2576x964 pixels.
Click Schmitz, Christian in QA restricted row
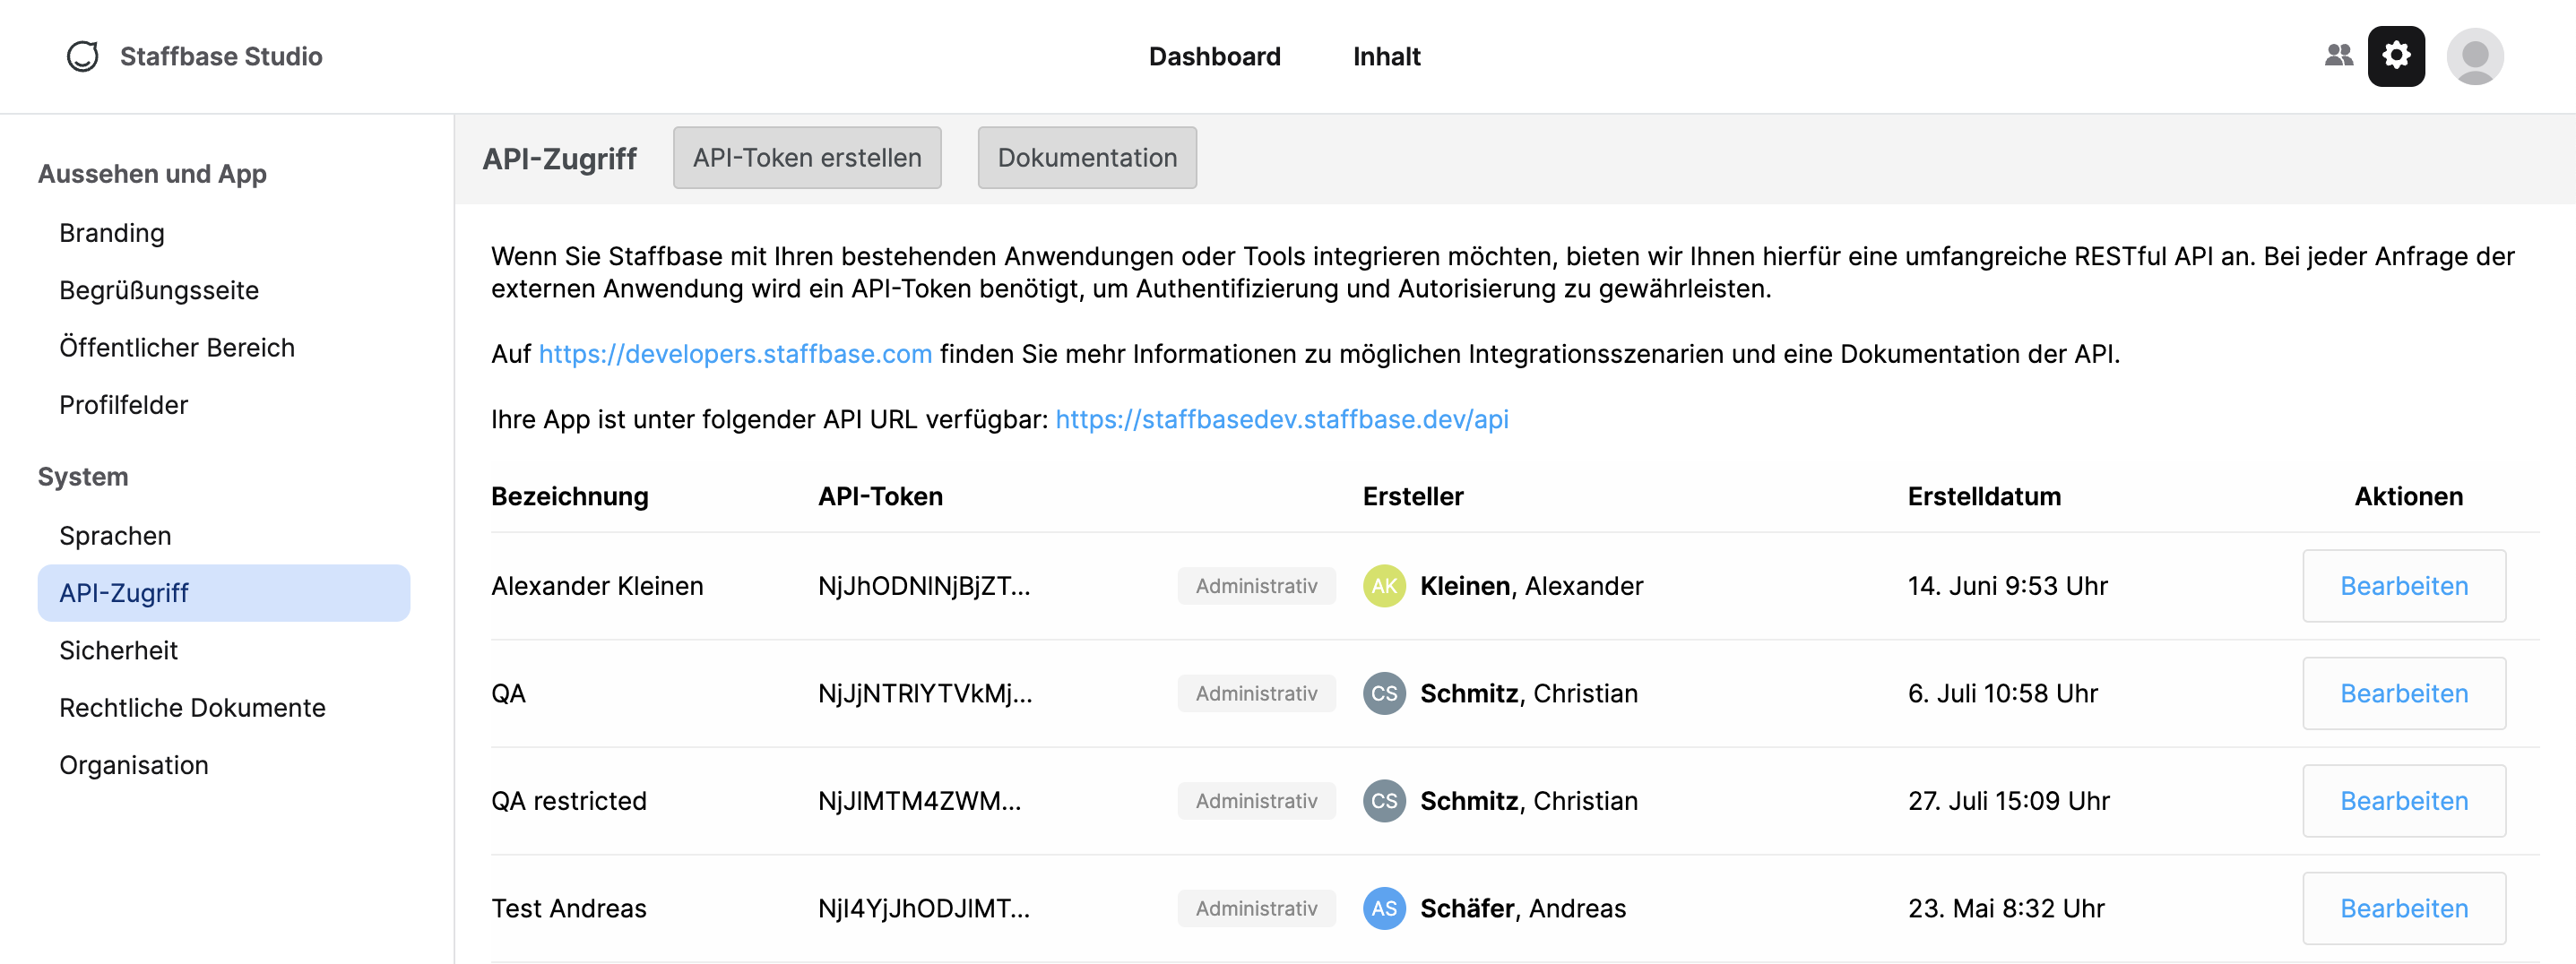pyautogui.click(x=1529, y=801)
